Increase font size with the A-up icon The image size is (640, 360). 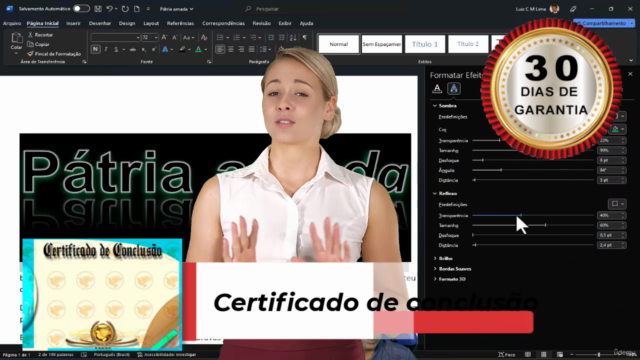164,38
